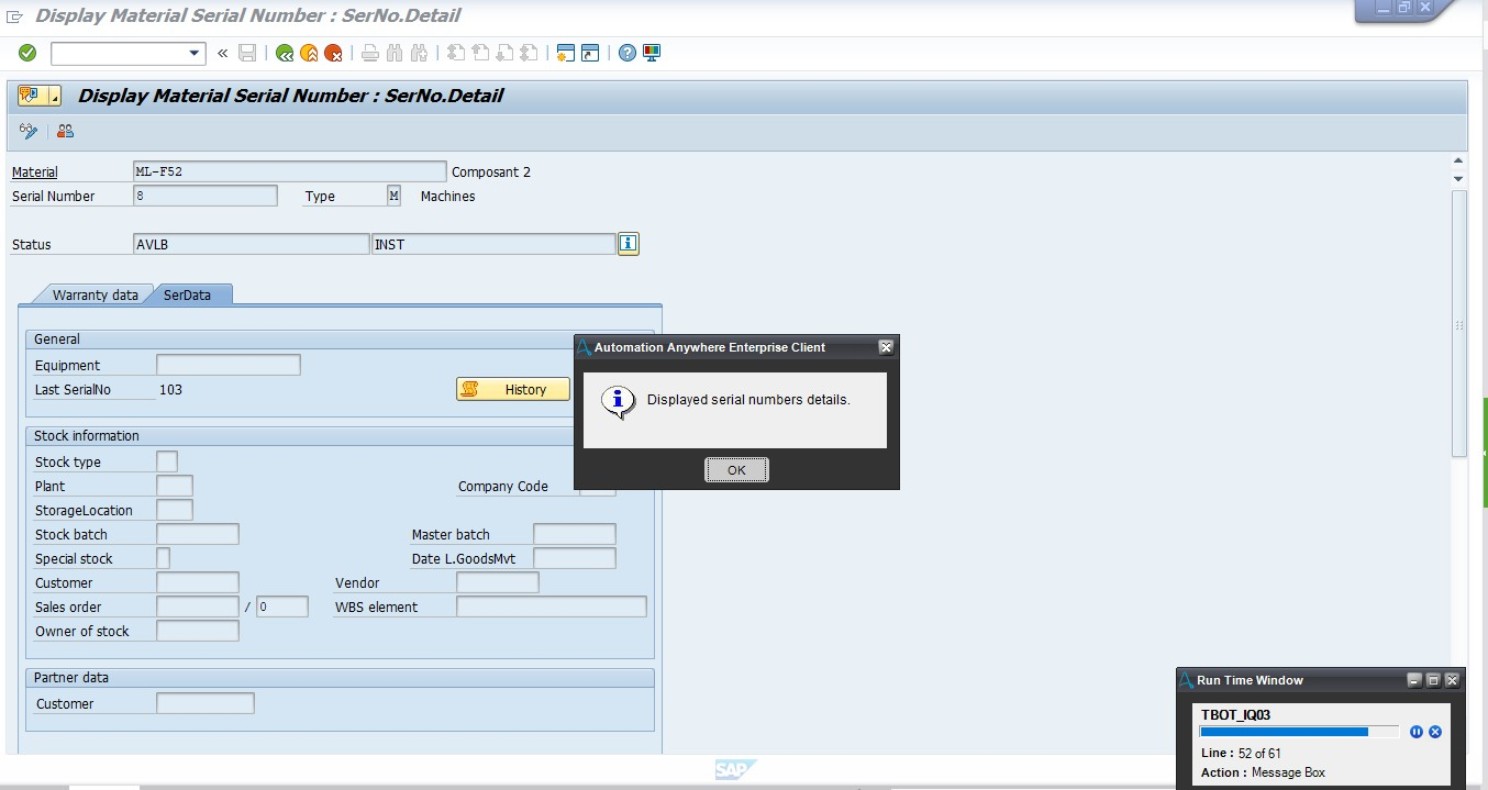Click the Stock information Customer field
This screenshot has width=1488, height=790.
pos(198,582)
